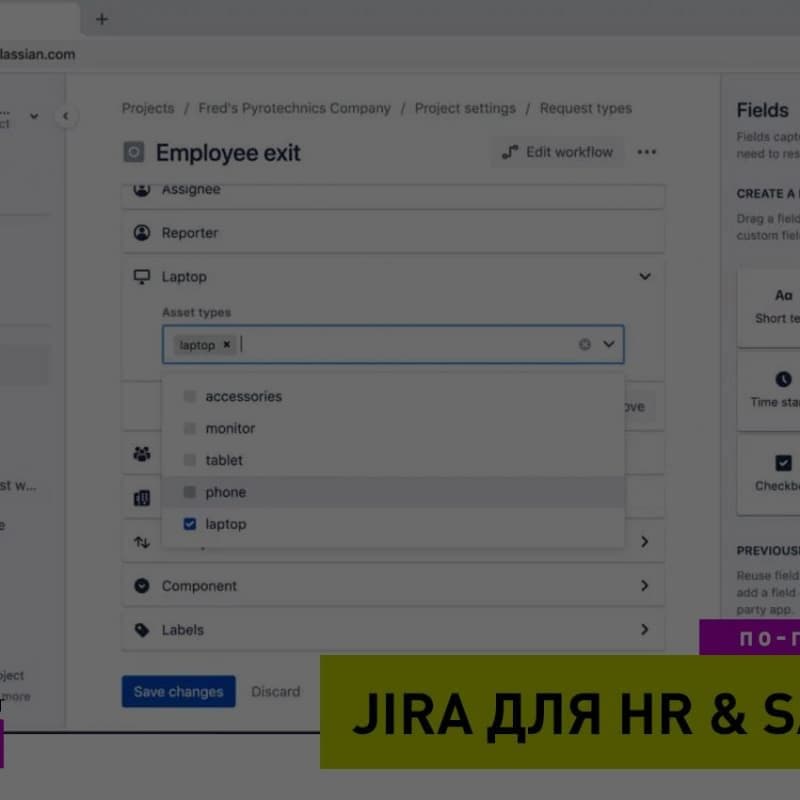The height and width of the screenshot is (800, 800).
Task: Check the accessories option
Action: pos(190,396)
